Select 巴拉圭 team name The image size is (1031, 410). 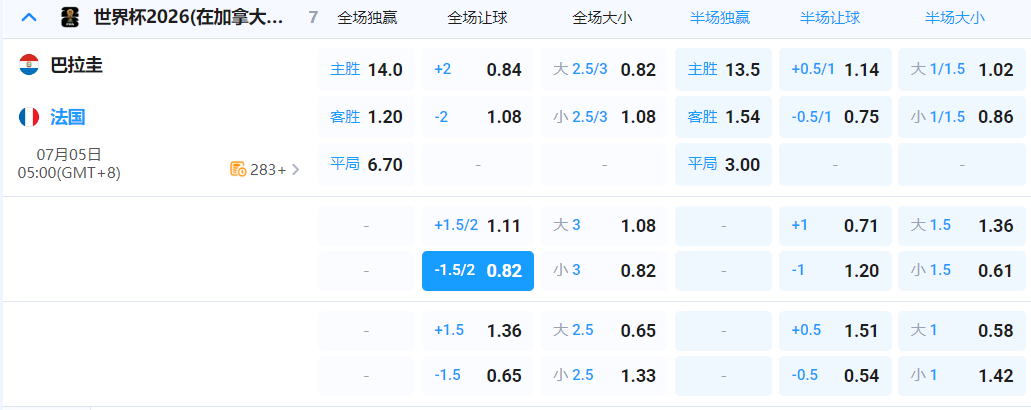(x=77, y=65)
